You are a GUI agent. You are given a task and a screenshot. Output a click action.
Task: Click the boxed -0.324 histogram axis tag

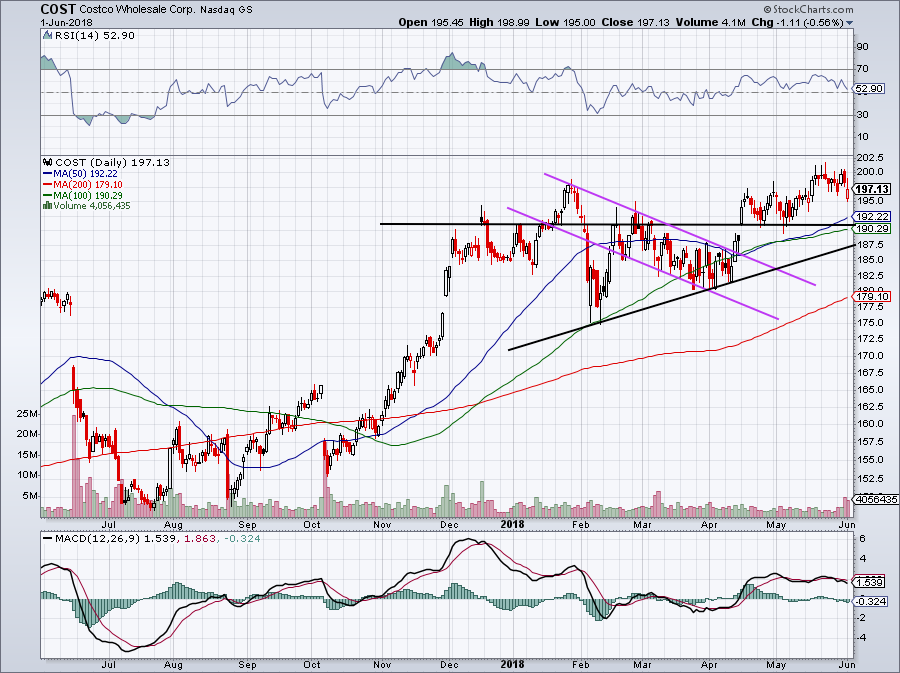[871, 602]
